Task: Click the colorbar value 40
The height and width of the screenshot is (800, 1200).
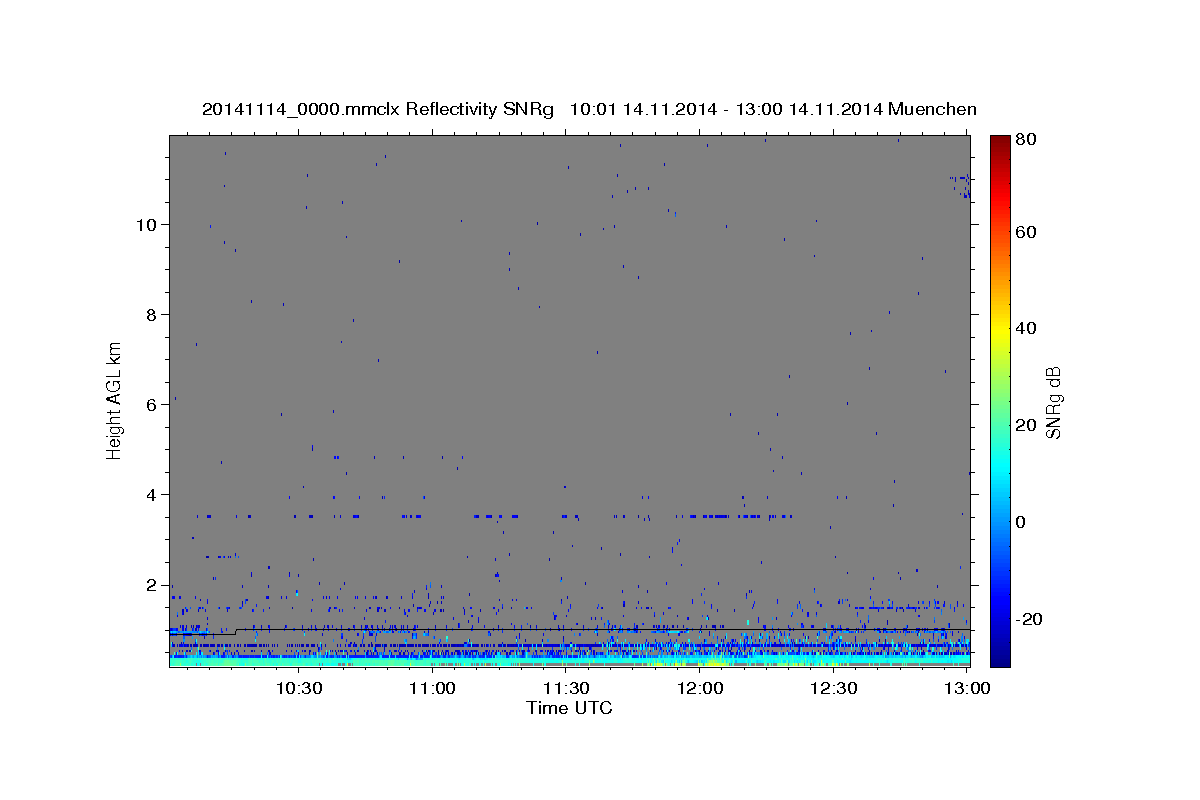Action: 1026,328
